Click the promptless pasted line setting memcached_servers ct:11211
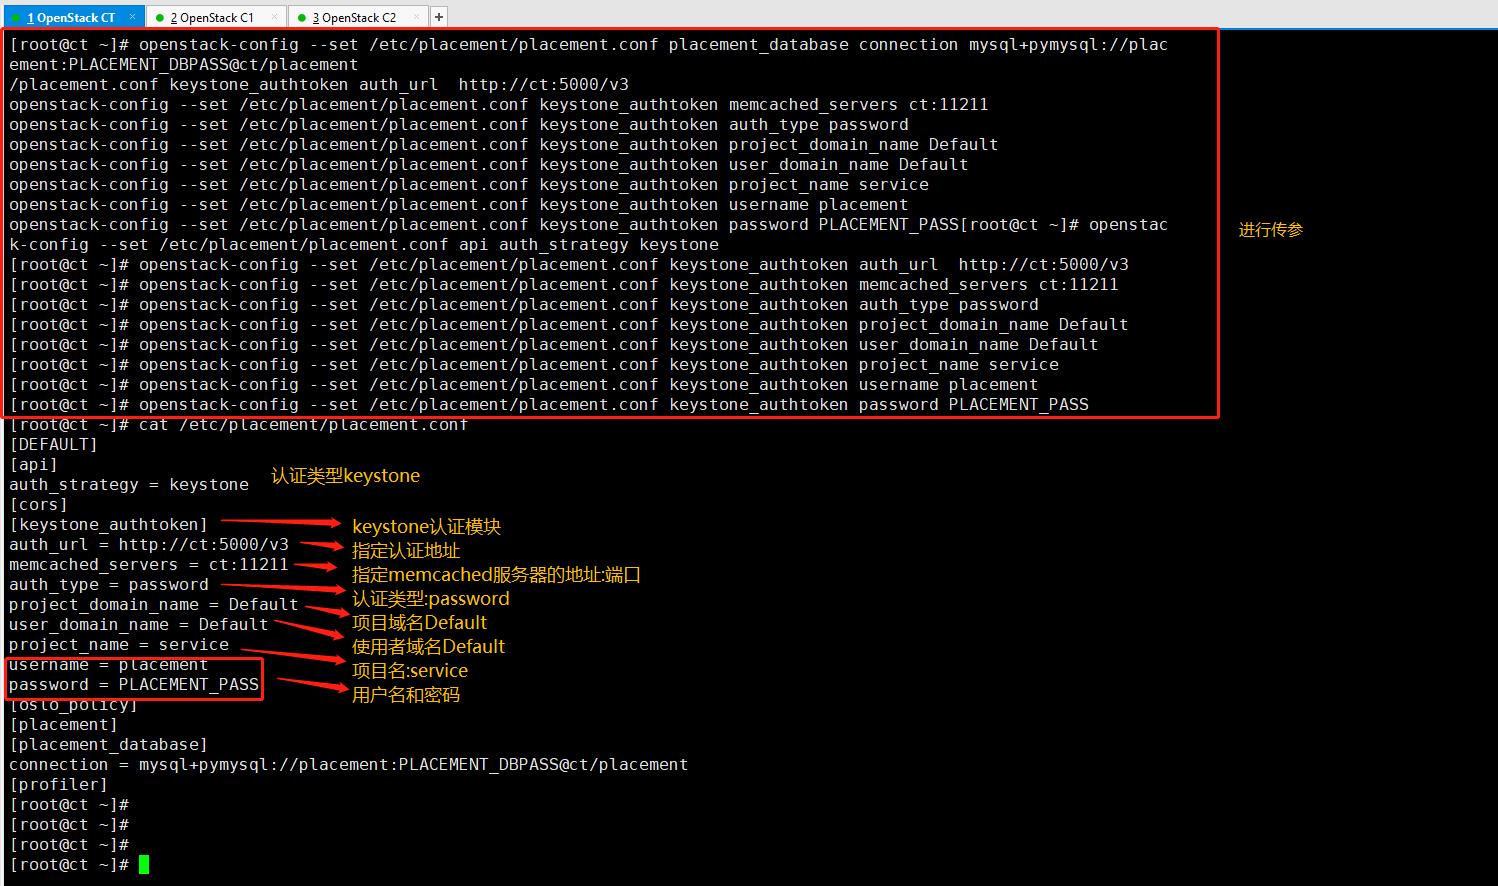Screen dimensions: 1498x886 tap(499, 105)
